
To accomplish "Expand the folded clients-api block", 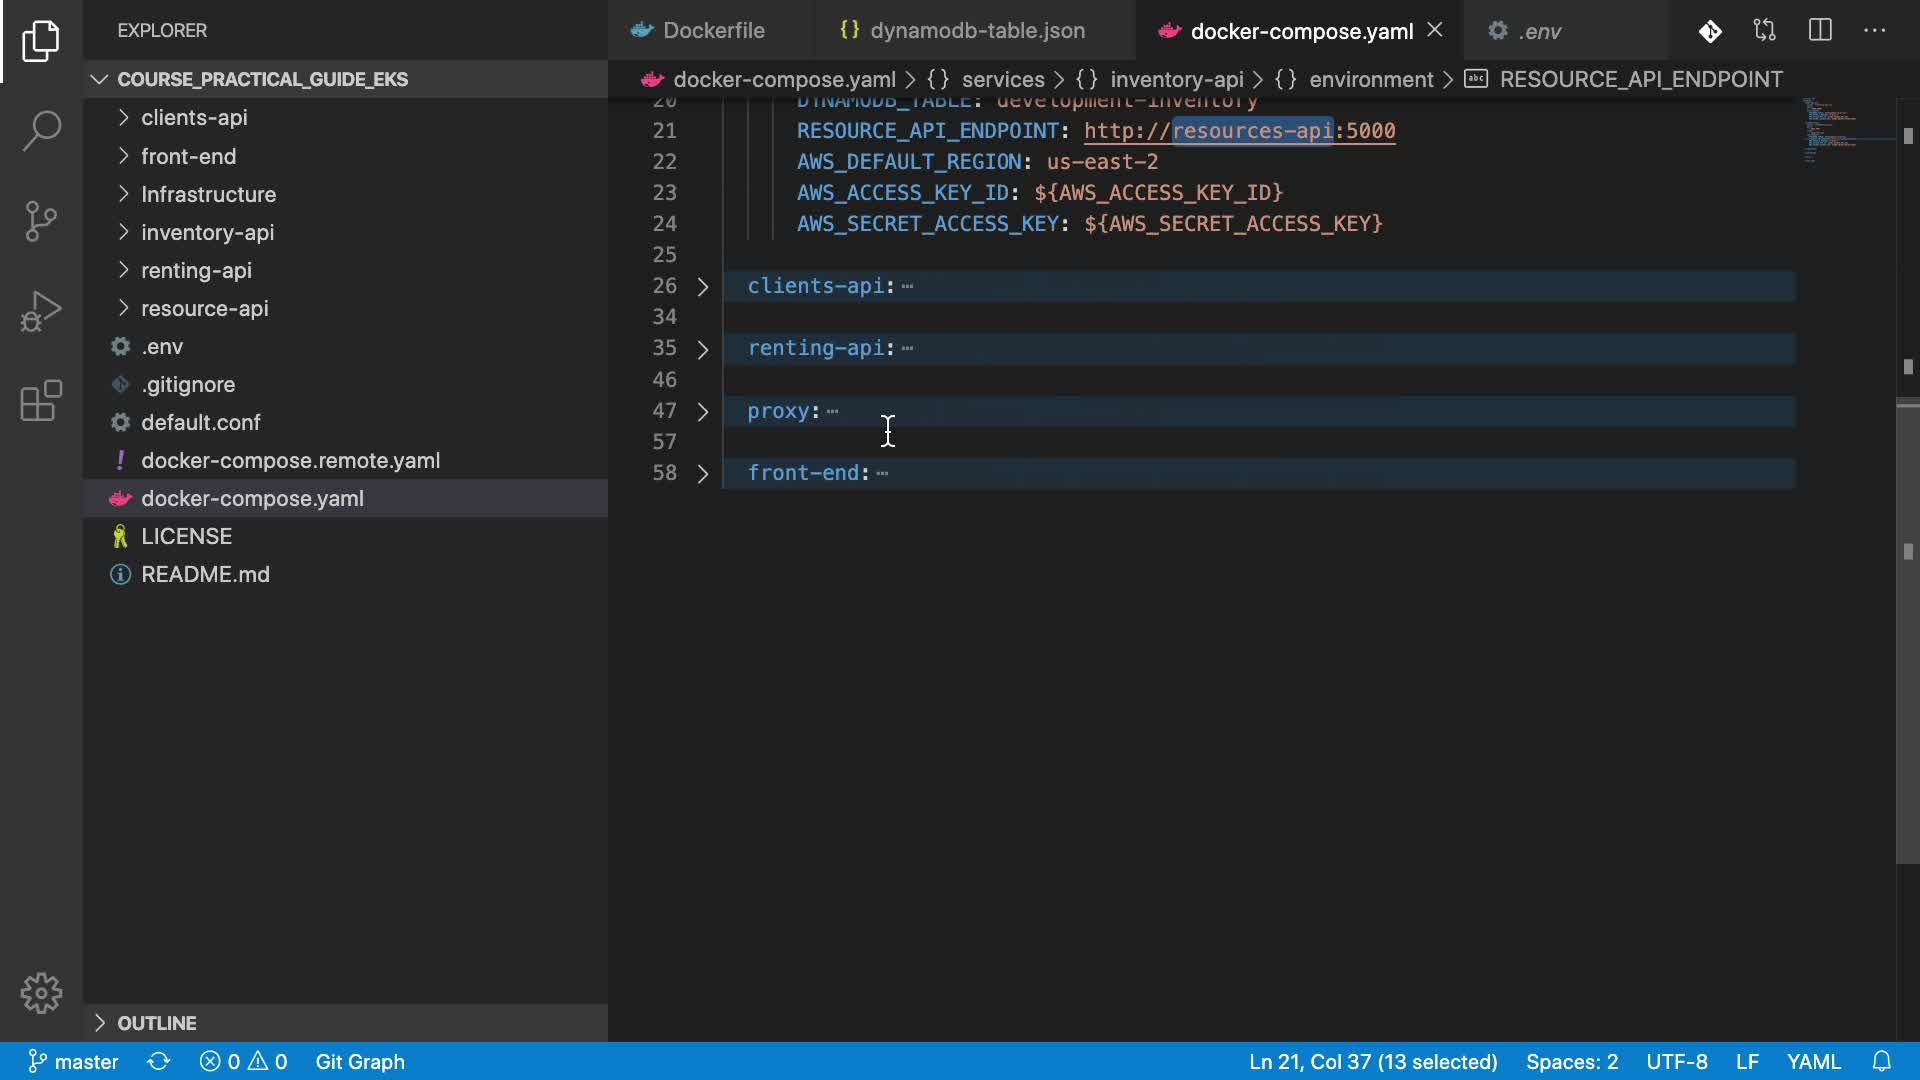I will [703, 287].
